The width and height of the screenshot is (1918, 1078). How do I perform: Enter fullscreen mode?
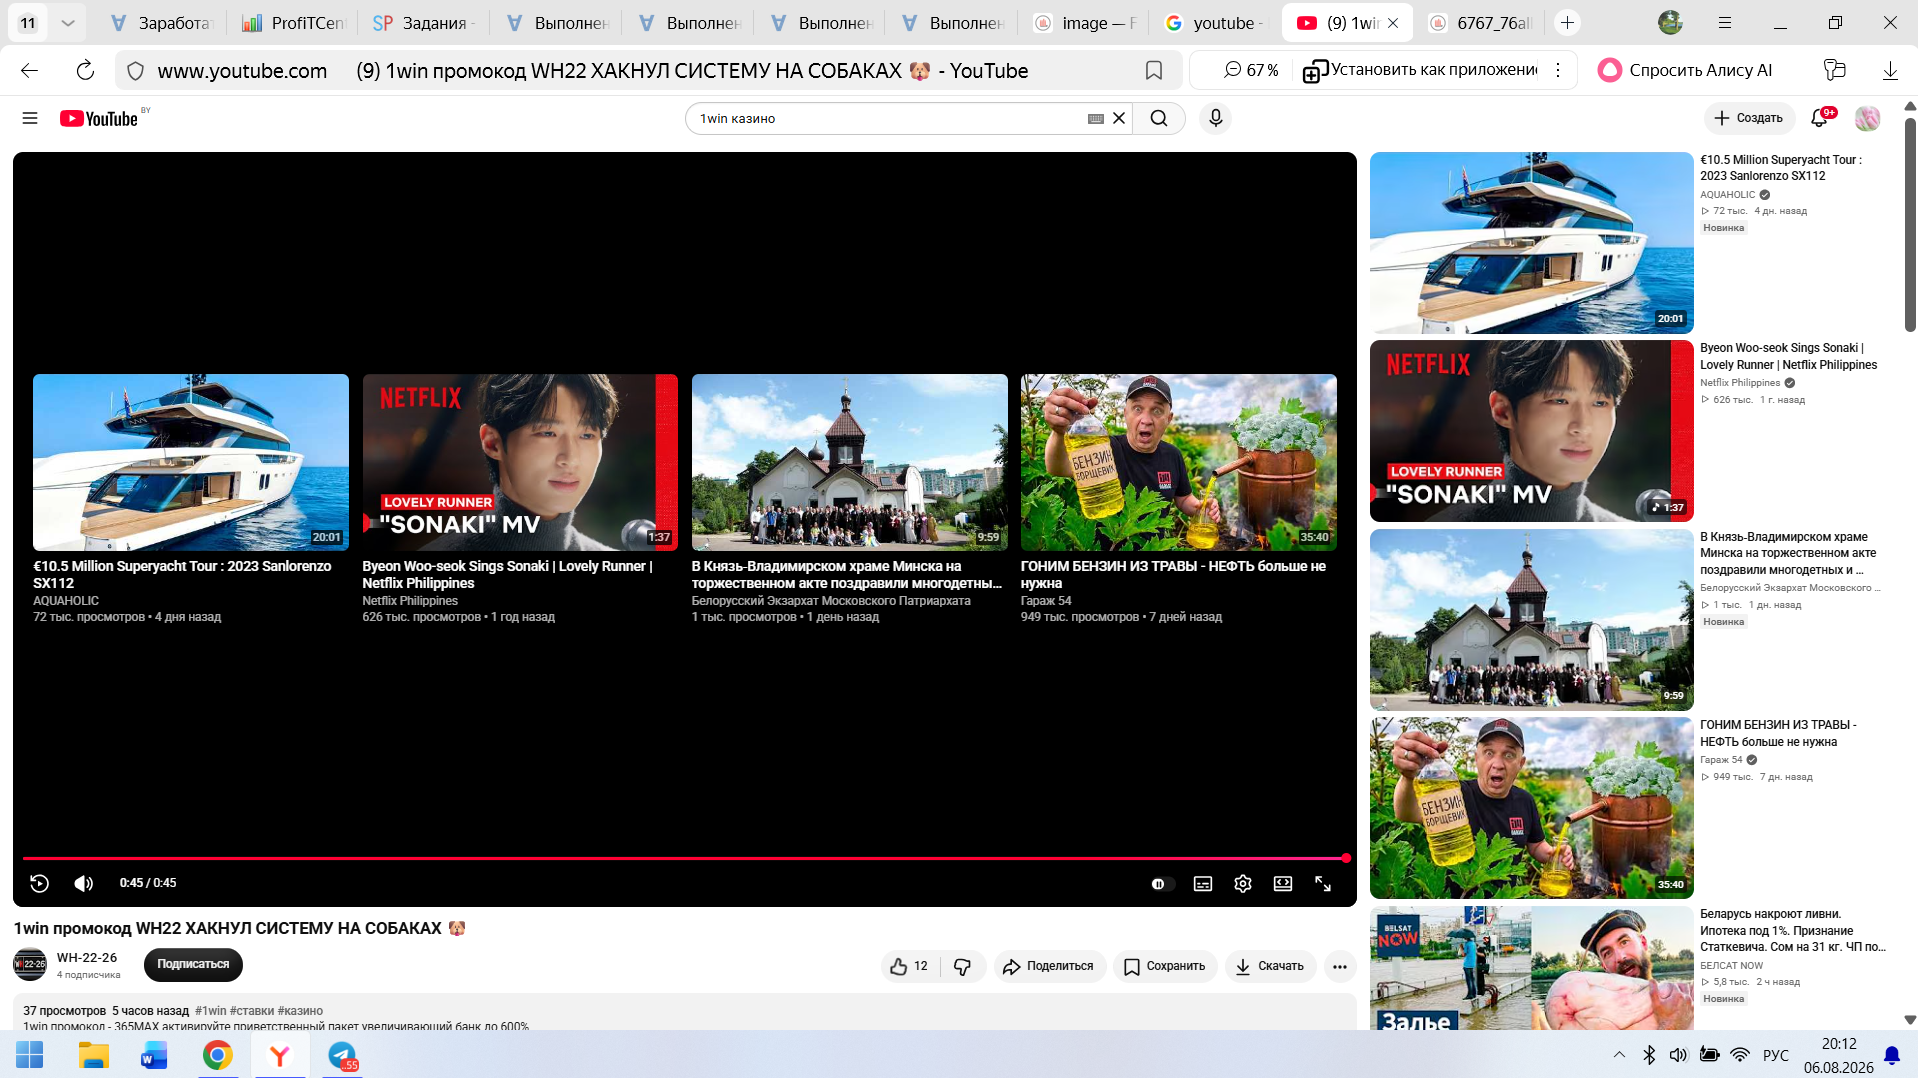[1323, 884]
